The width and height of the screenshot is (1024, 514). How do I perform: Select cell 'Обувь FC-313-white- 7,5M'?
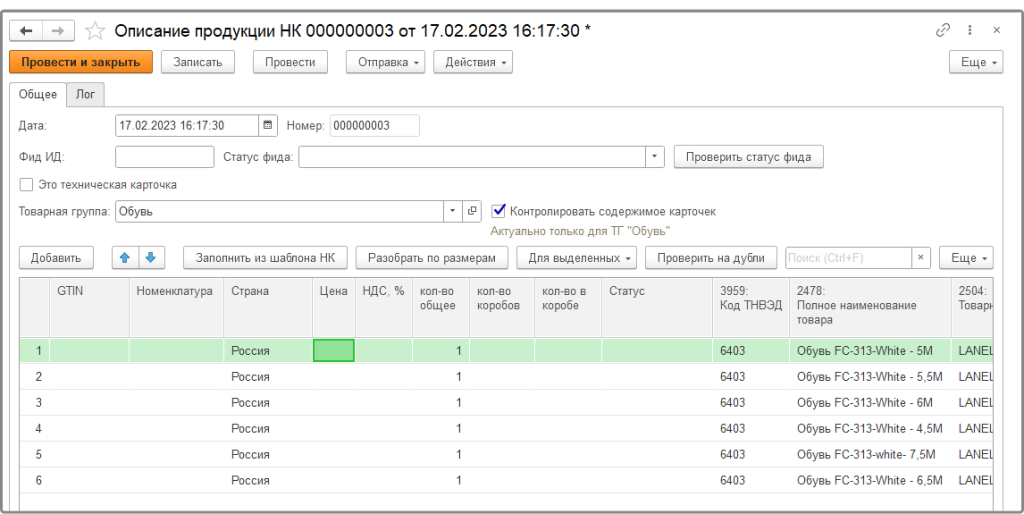coord(870,454)
